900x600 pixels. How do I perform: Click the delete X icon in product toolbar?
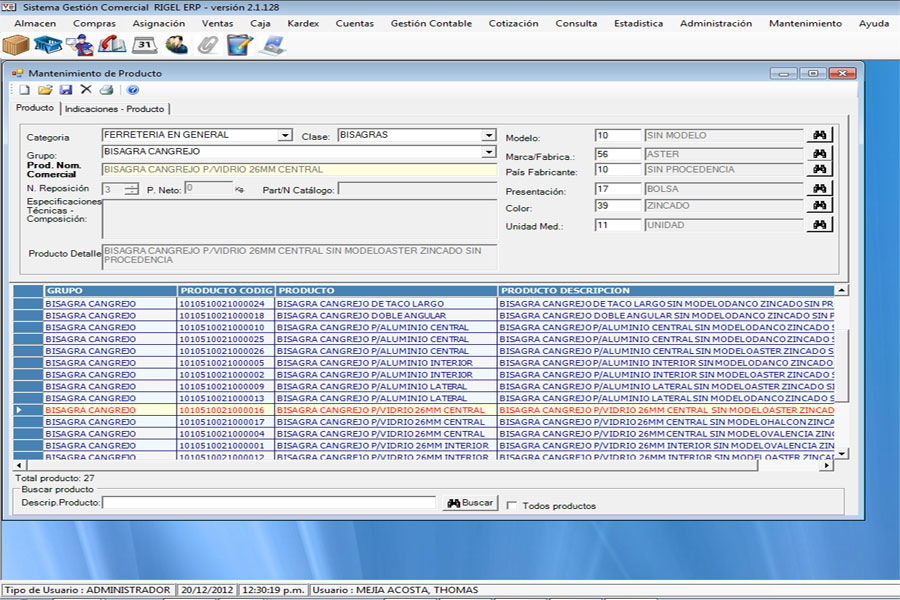point(86,90)
